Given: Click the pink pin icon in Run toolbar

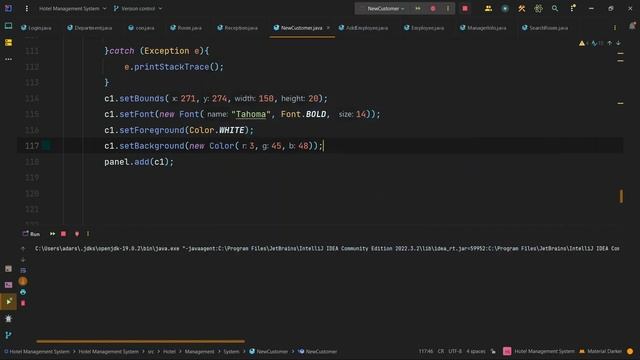Looking at the screenshot, I should [77, 234].
